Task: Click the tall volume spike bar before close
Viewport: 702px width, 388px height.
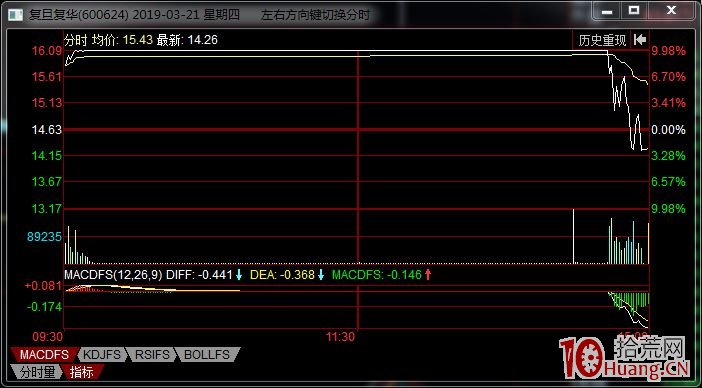Action: 574,236
